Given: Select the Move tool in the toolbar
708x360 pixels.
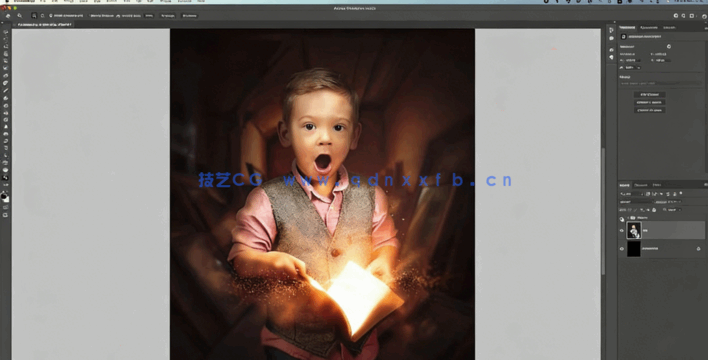Looking at the screenshot, I should pyautogui.click(x=5, y=32).
